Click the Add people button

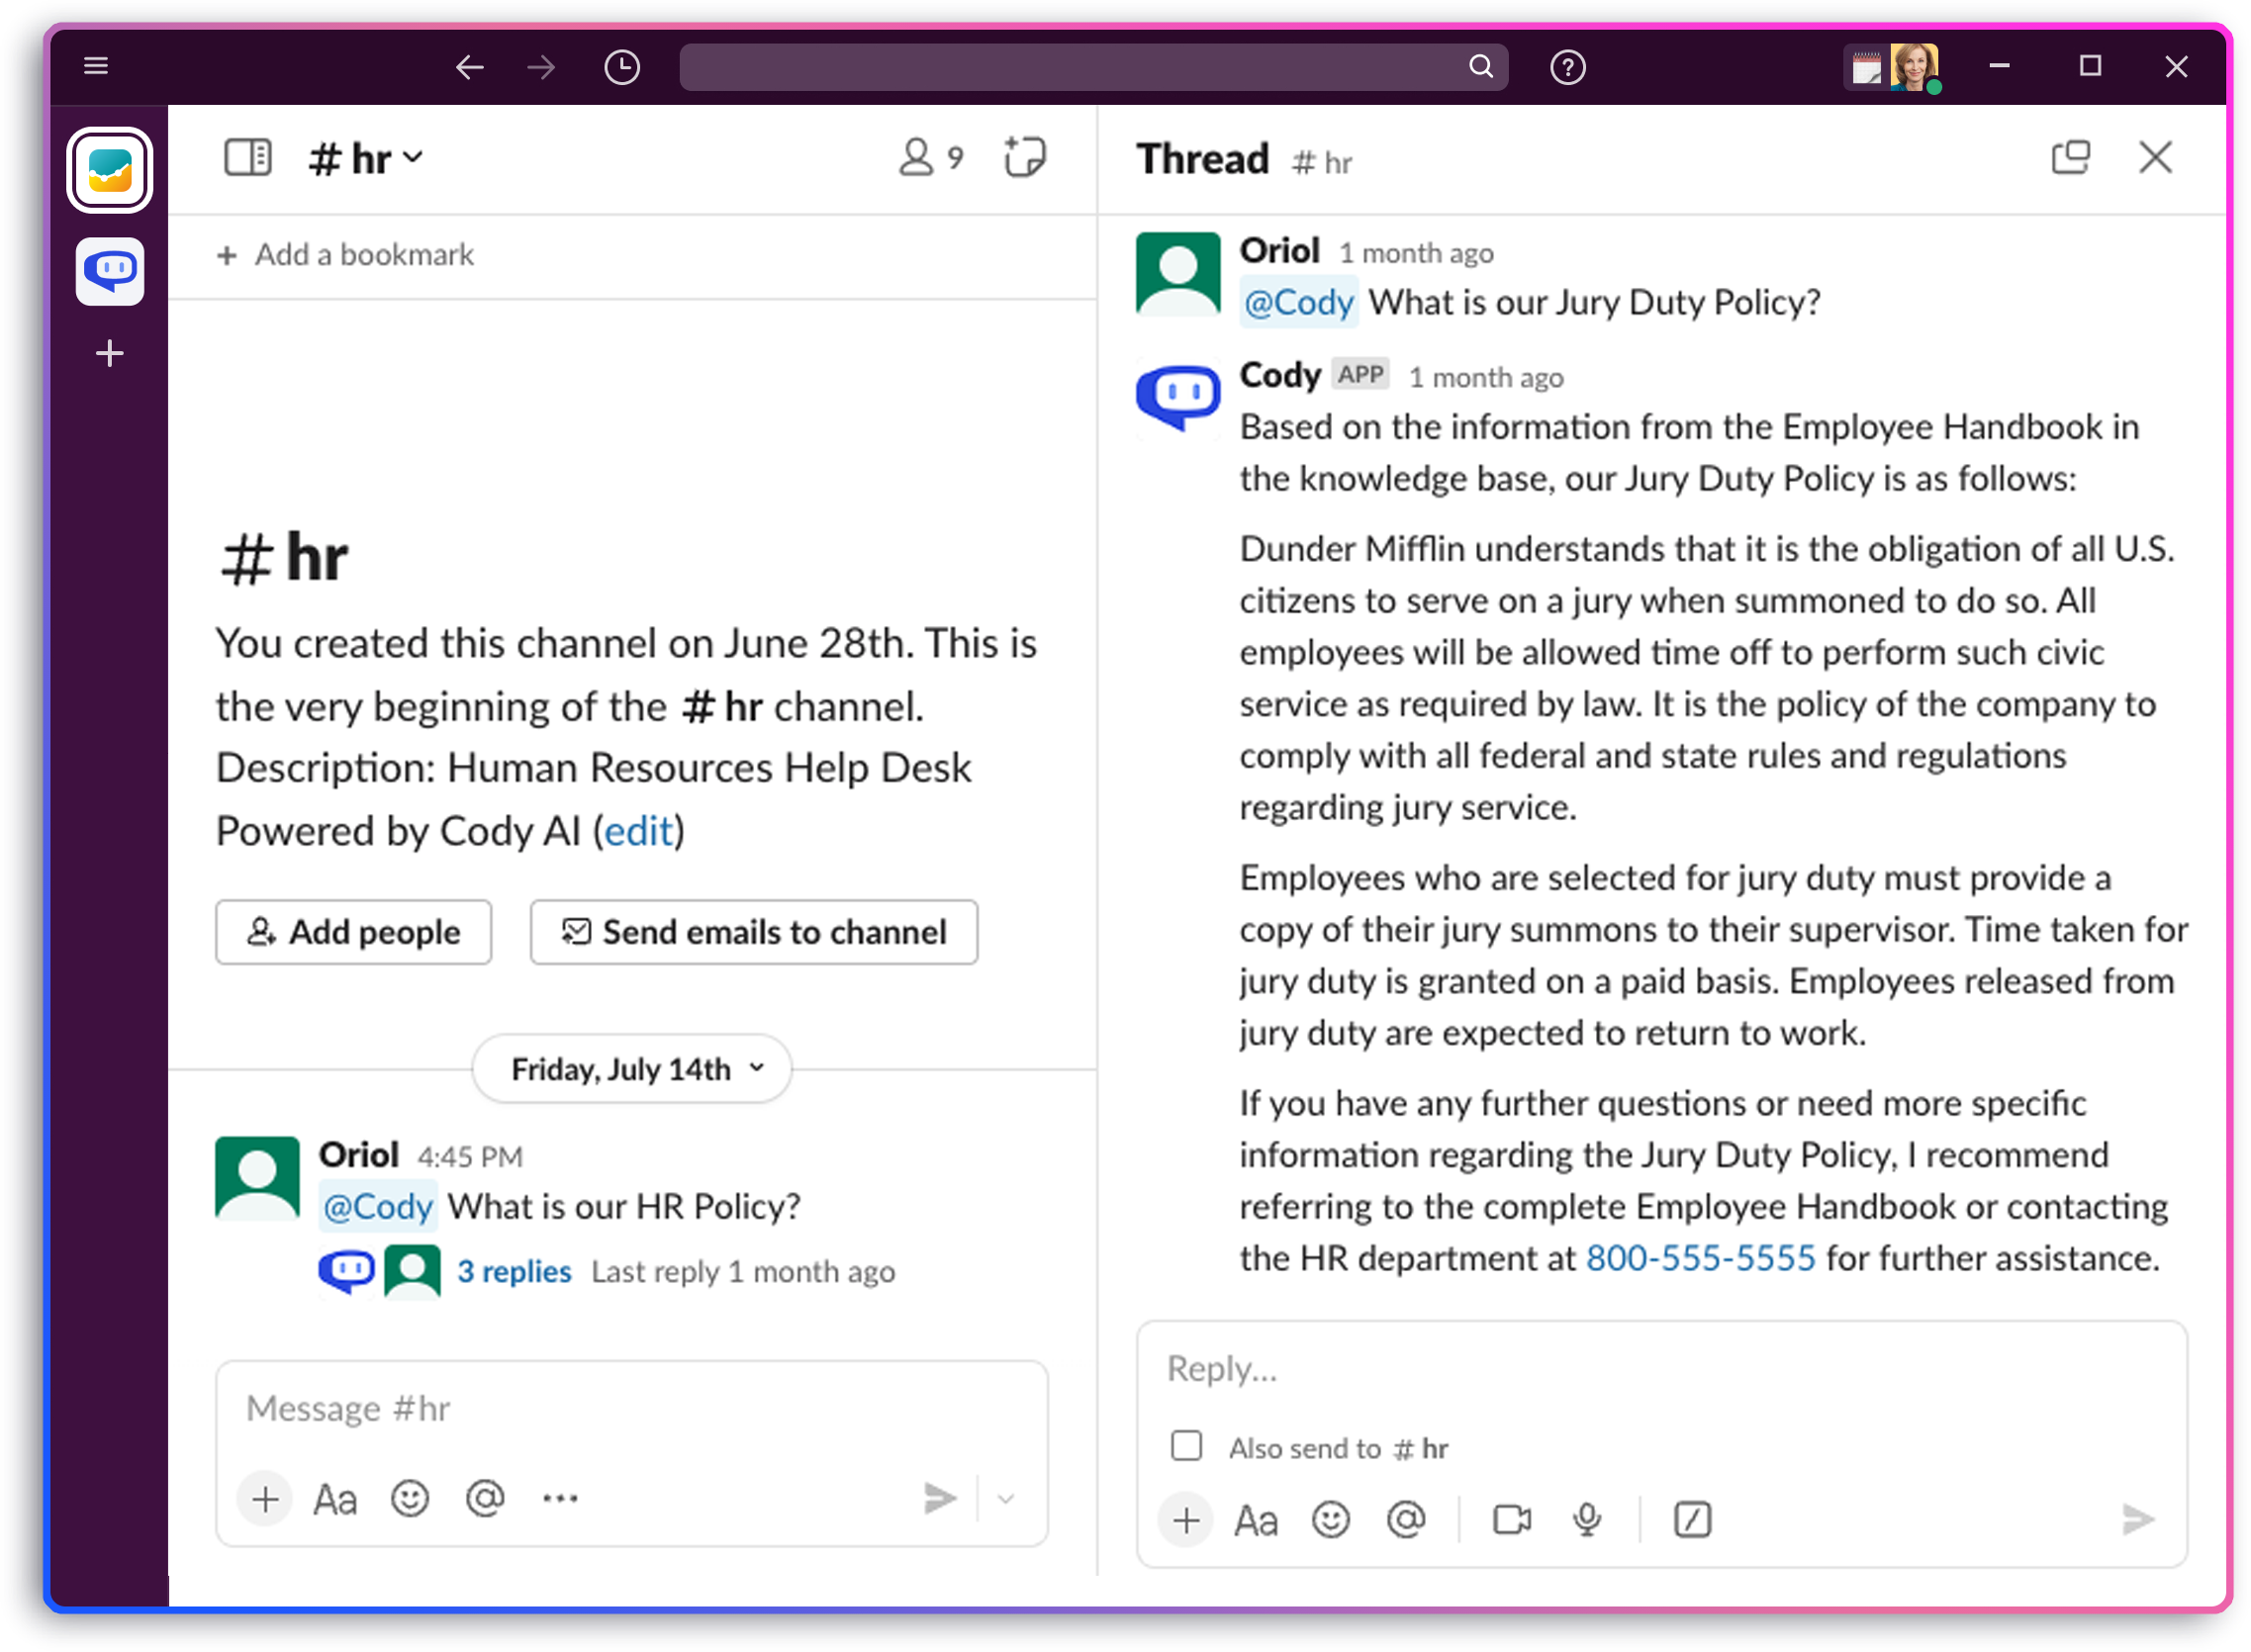tap(354, 932)
